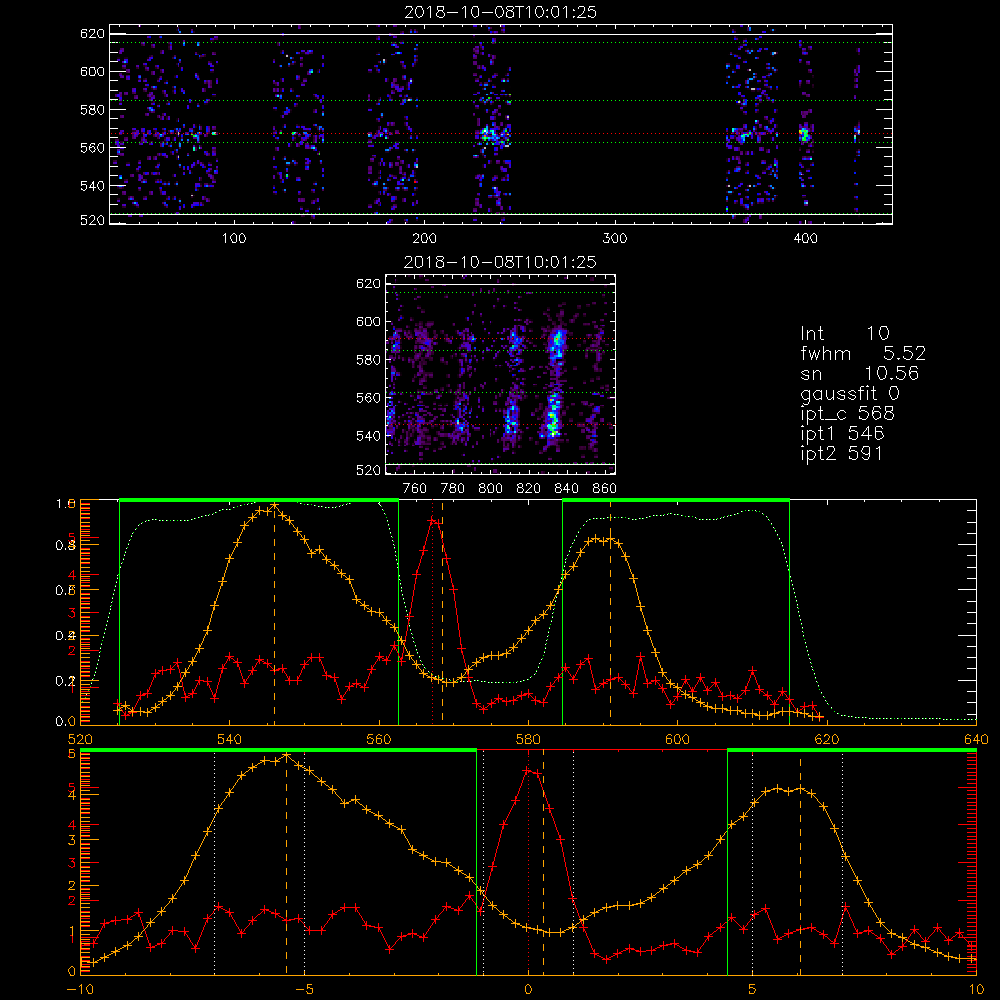Click x-axis label '100' of the wide spectrogram

(234, 239)
